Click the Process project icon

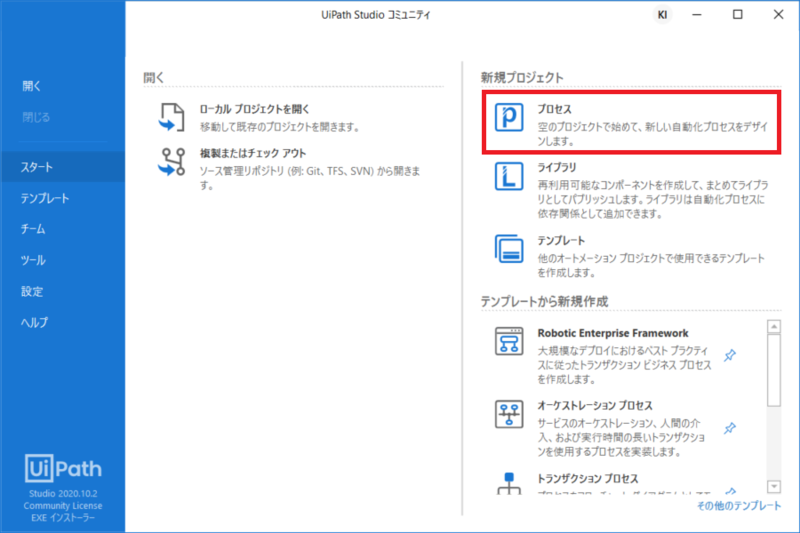(x=509, y=117)
